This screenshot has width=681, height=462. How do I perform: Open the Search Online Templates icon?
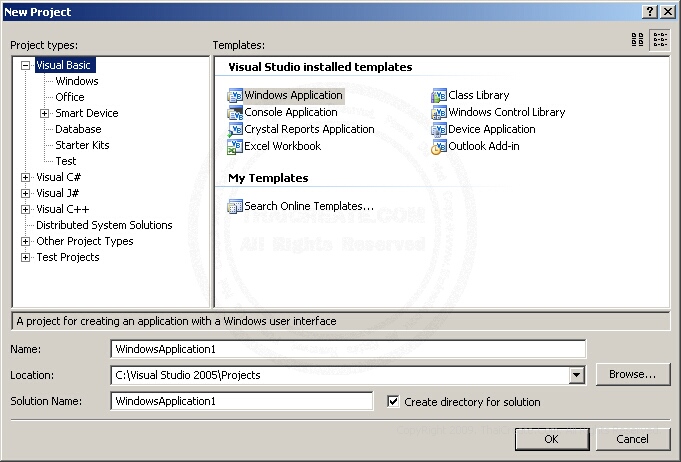pyautogui.click(x=235, y=206)
